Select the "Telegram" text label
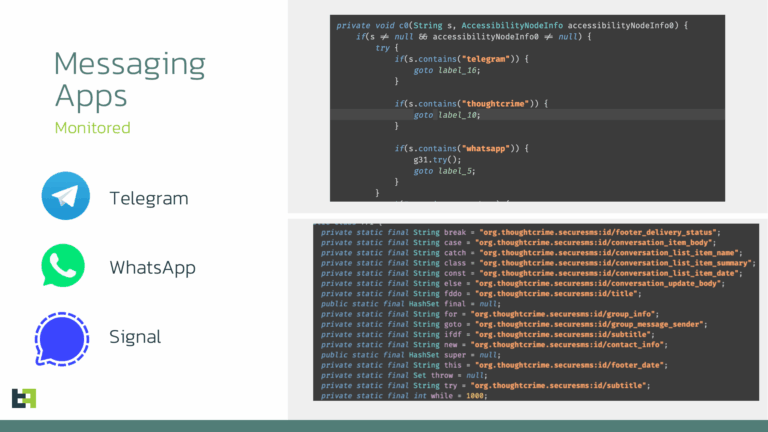768x432 pixels. pyautogui.click(x=149, y=198)
